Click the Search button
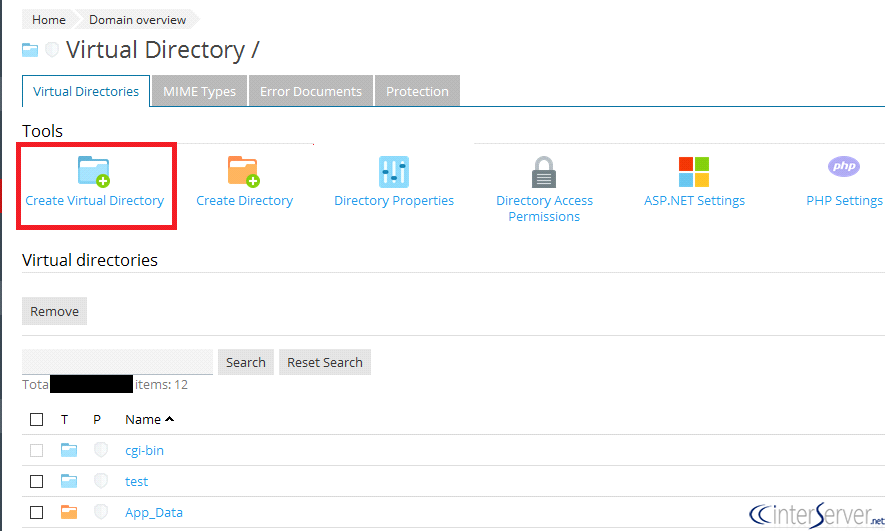The height and width of the screenshot is (531, 885). click(246, 362)
